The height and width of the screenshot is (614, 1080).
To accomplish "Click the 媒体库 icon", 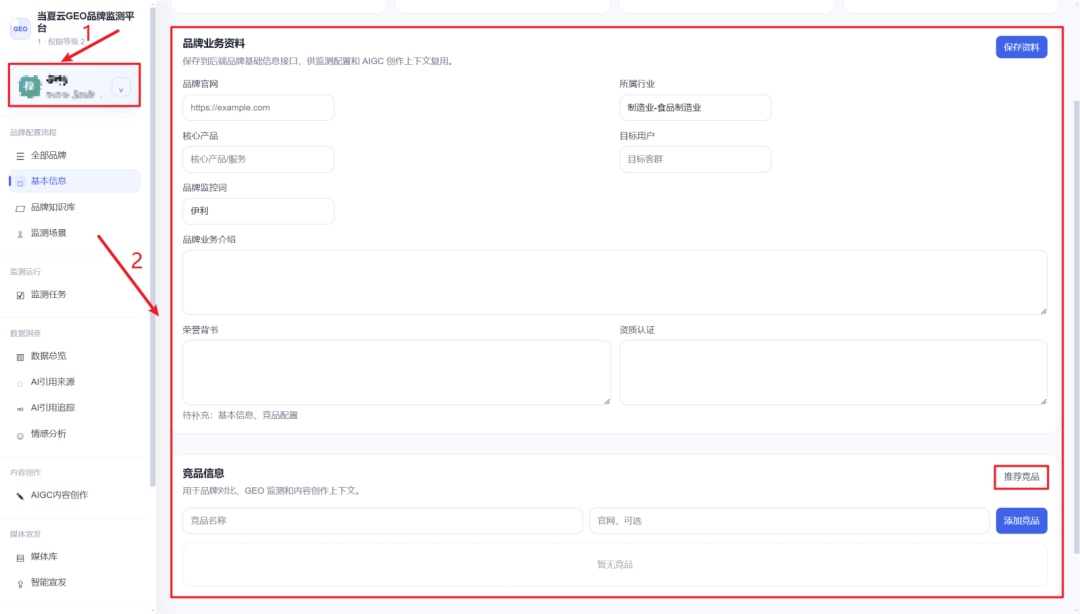I will click(20, 557).
